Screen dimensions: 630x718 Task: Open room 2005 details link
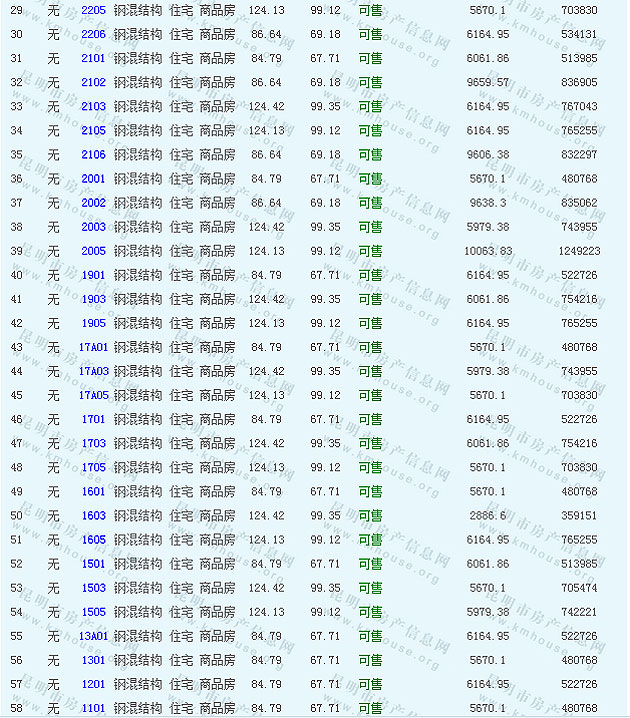point(93,251)
